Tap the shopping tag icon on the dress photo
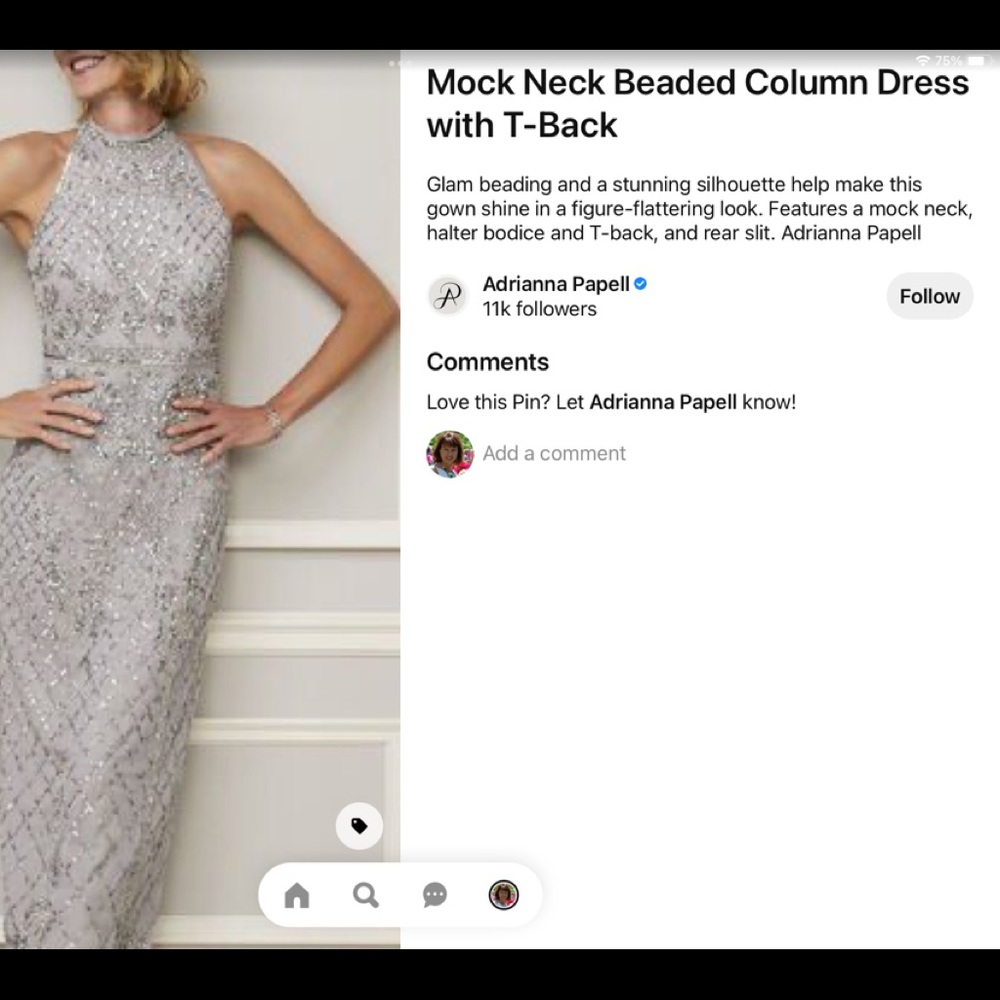This screenshot has width=1000, height=1000. point(359,824)
